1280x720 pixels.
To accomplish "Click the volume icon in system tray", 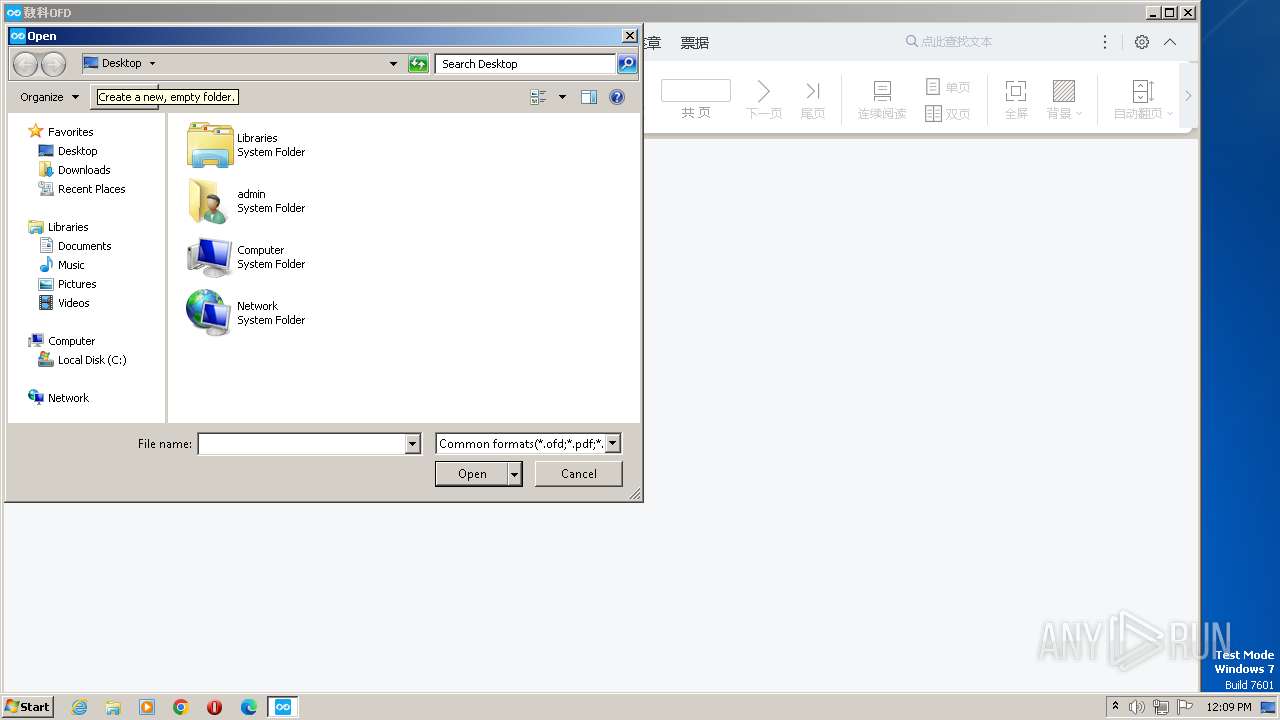I will 1137,707.
